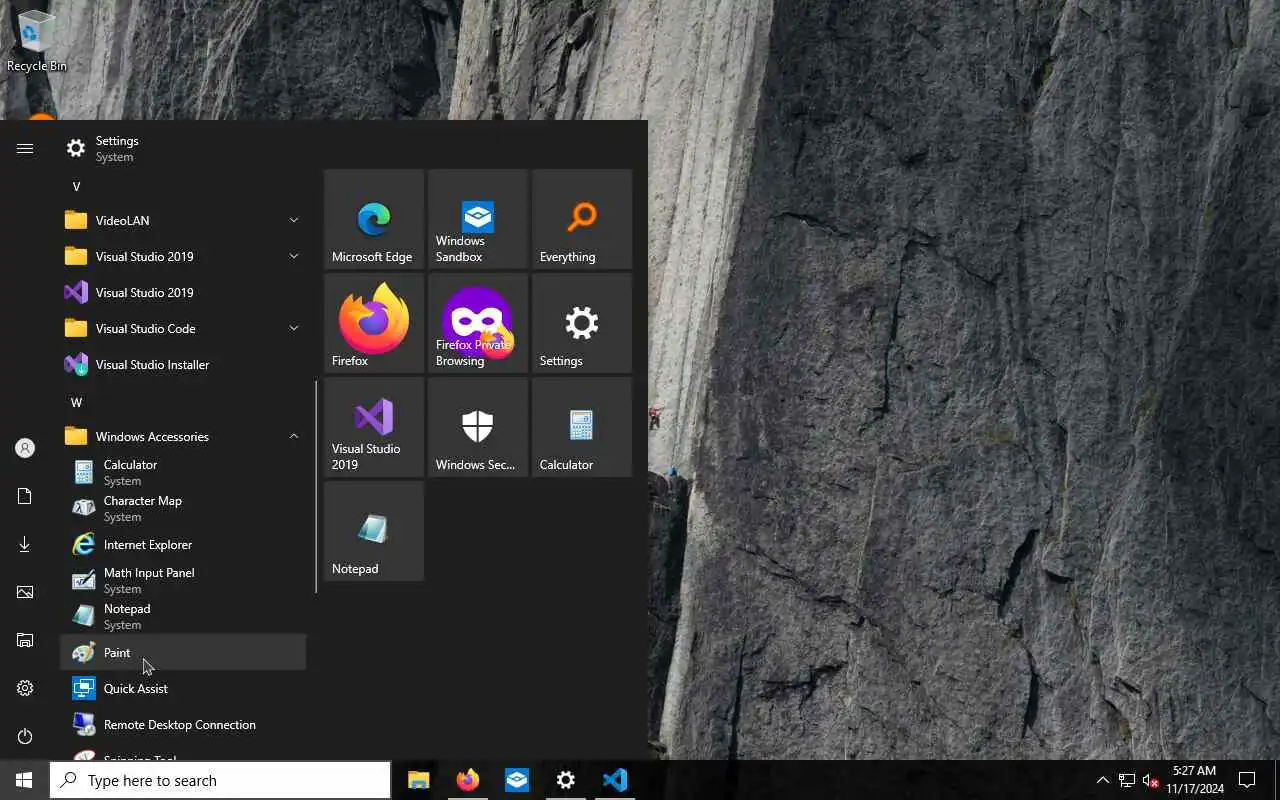Open Firefox Private Browsing tile
The image size is (1280, 800).
477,323
